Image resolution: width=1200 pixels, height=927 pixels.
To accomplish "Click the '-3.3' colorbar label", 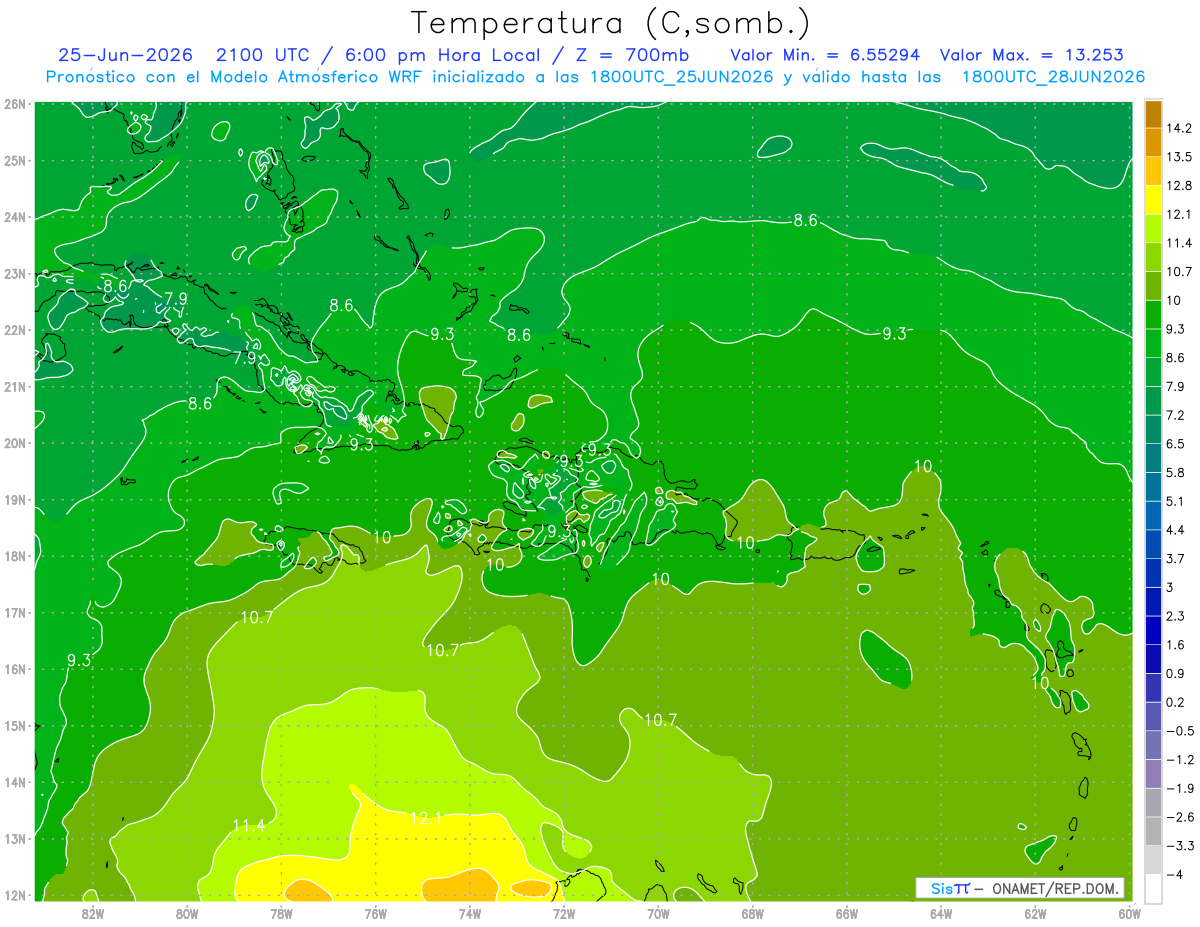I will [1180, 846].
